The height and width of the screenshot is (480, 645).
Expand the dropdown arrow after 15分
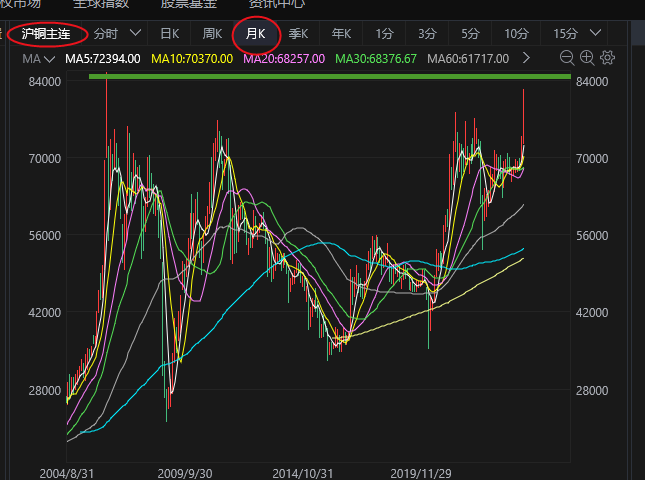click(595, 33)
